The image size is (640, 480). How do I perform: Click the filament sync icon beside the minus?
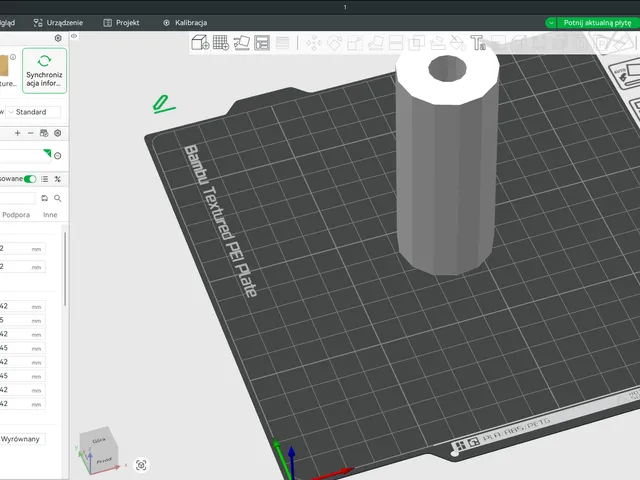click(x=44, y=133)
